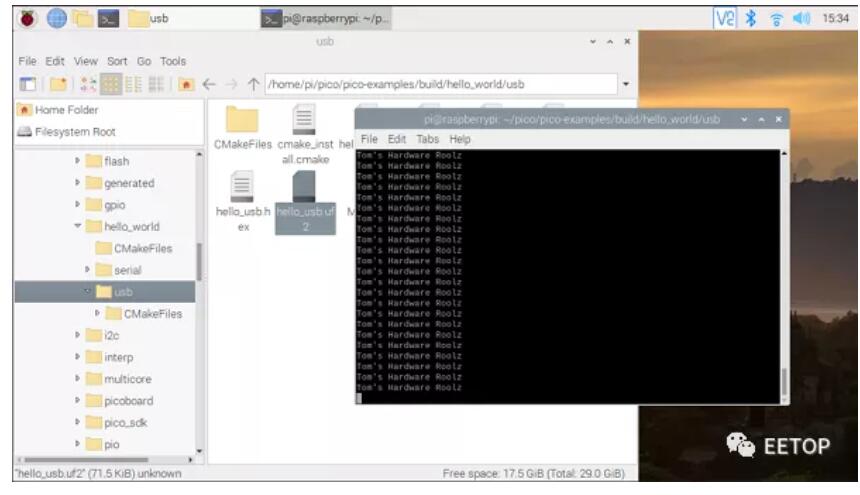The height and width of the screenshot is (495, 860).
Task: Click the Free space 17.5 GiB status text
Action: tap(533, 474)
